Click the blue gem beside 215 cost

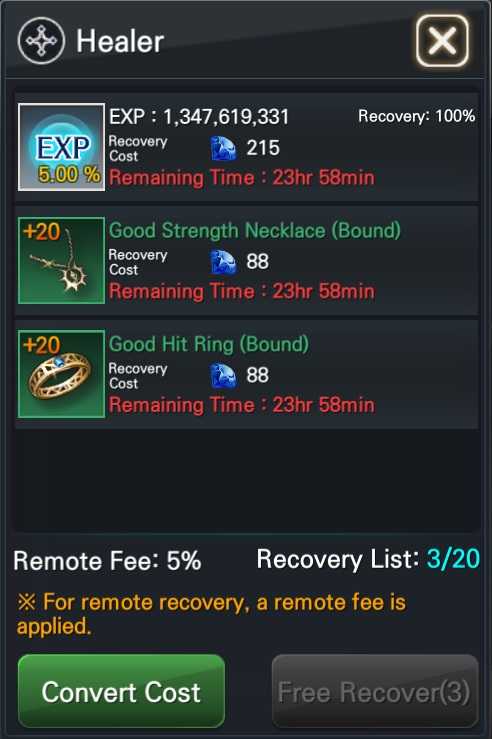(x=222, y=148)
